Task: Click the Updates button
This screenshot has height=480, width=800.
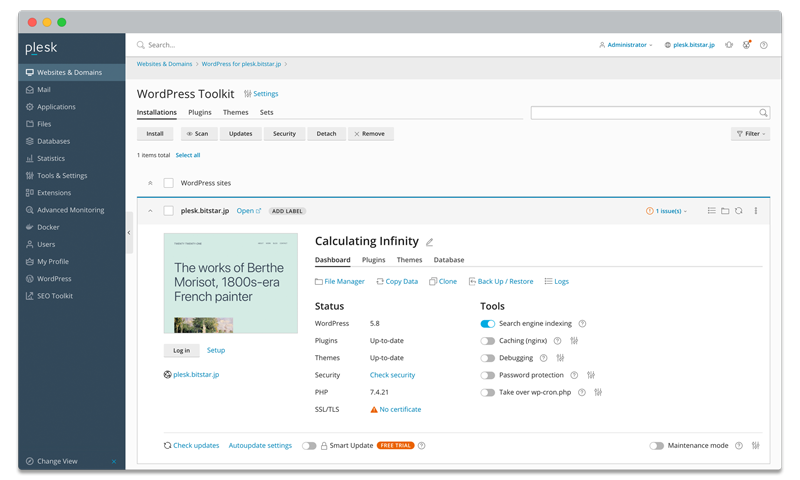Action: tap(240, 134)
